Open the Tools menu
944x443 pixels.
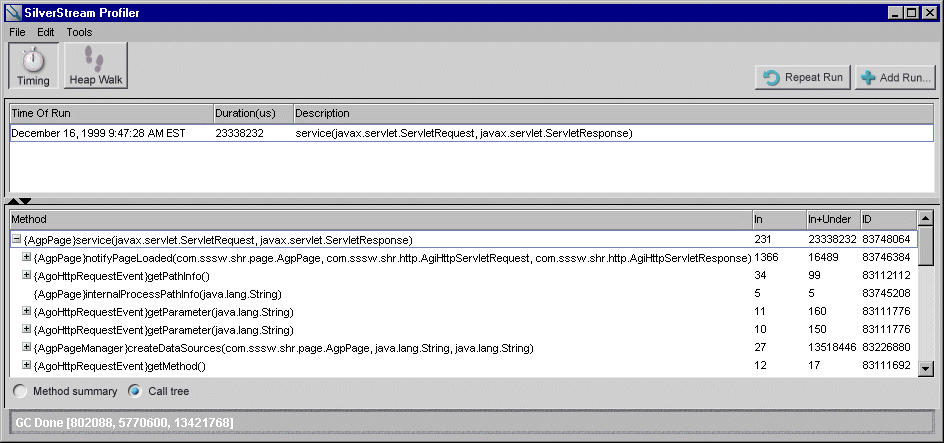[x=79, y=32]
